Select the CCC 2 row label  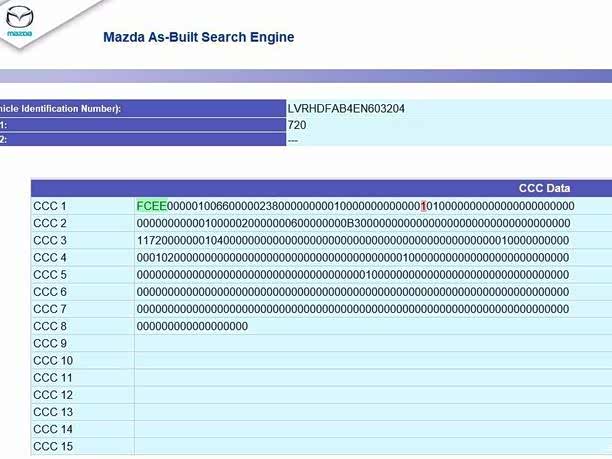(50, 223)
